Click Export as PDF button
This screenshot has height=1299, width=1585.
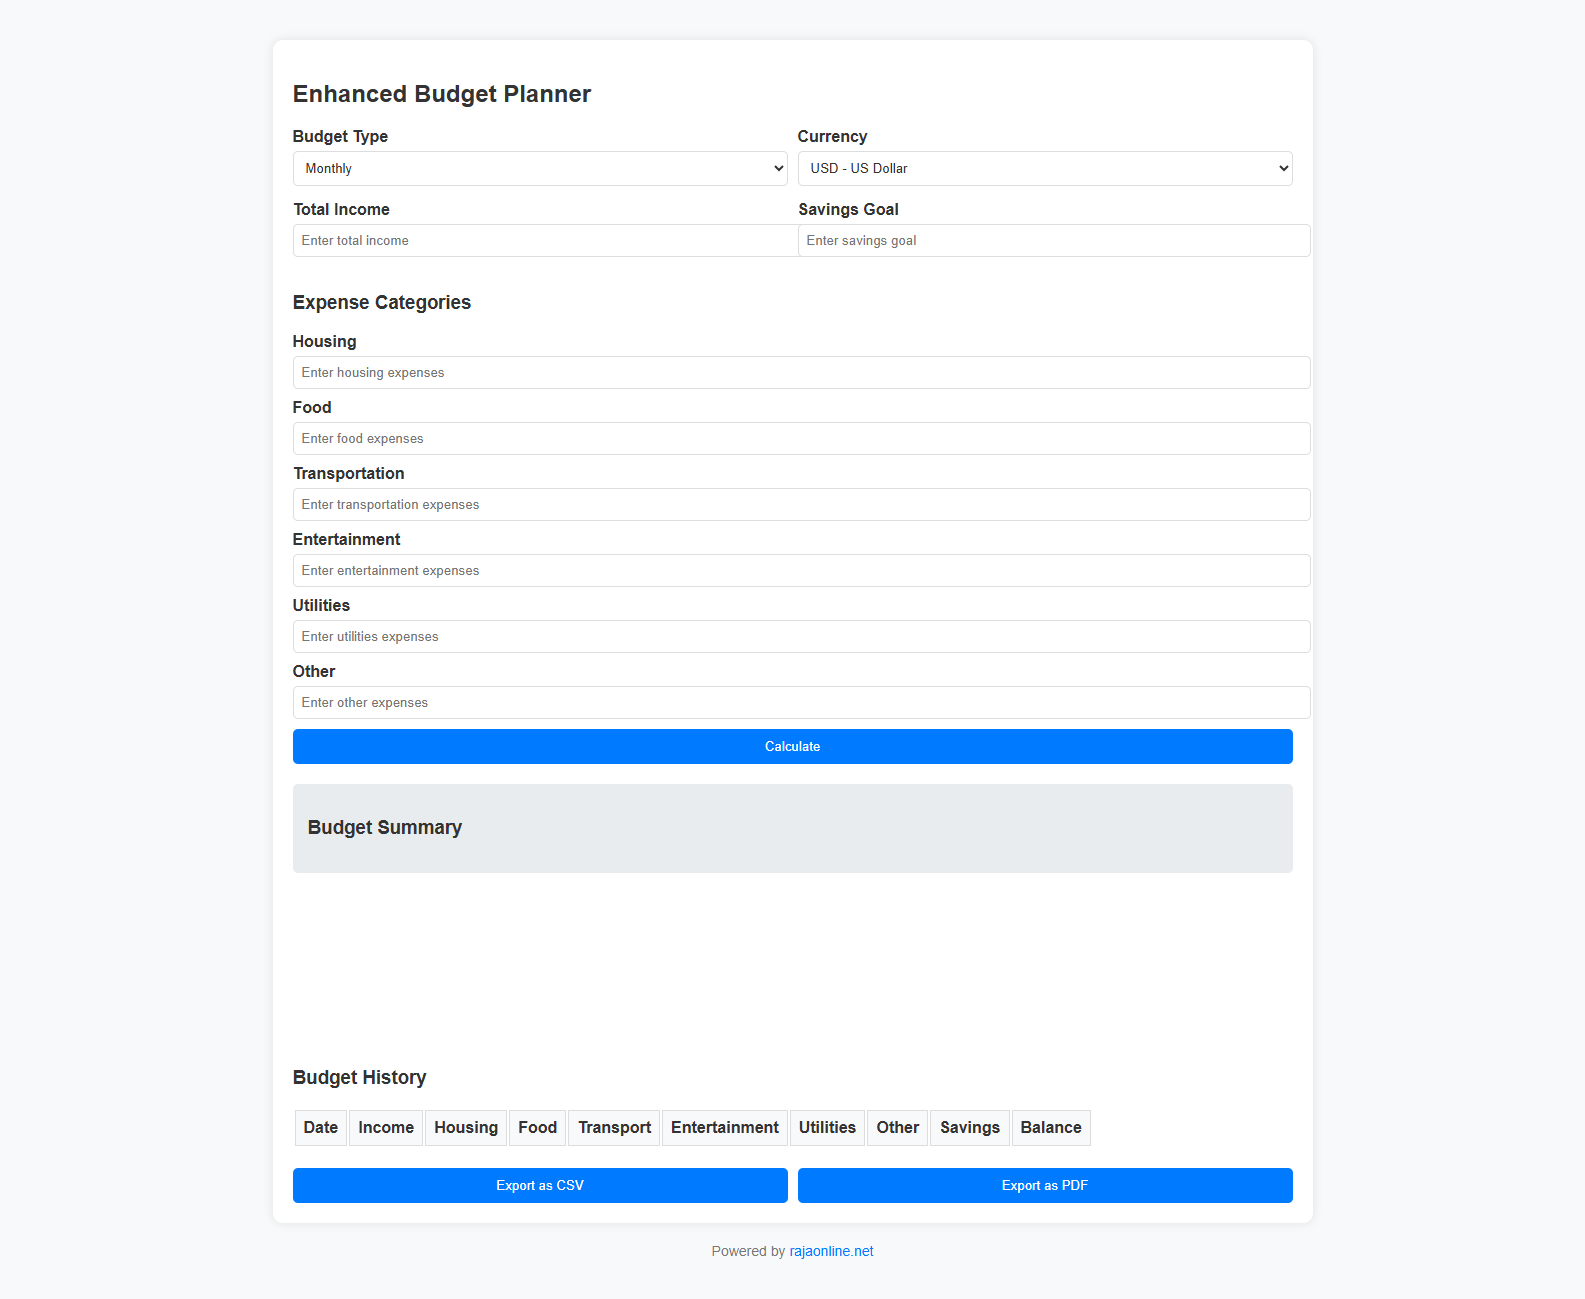pyautogui.click(x=1045, y=1185)
